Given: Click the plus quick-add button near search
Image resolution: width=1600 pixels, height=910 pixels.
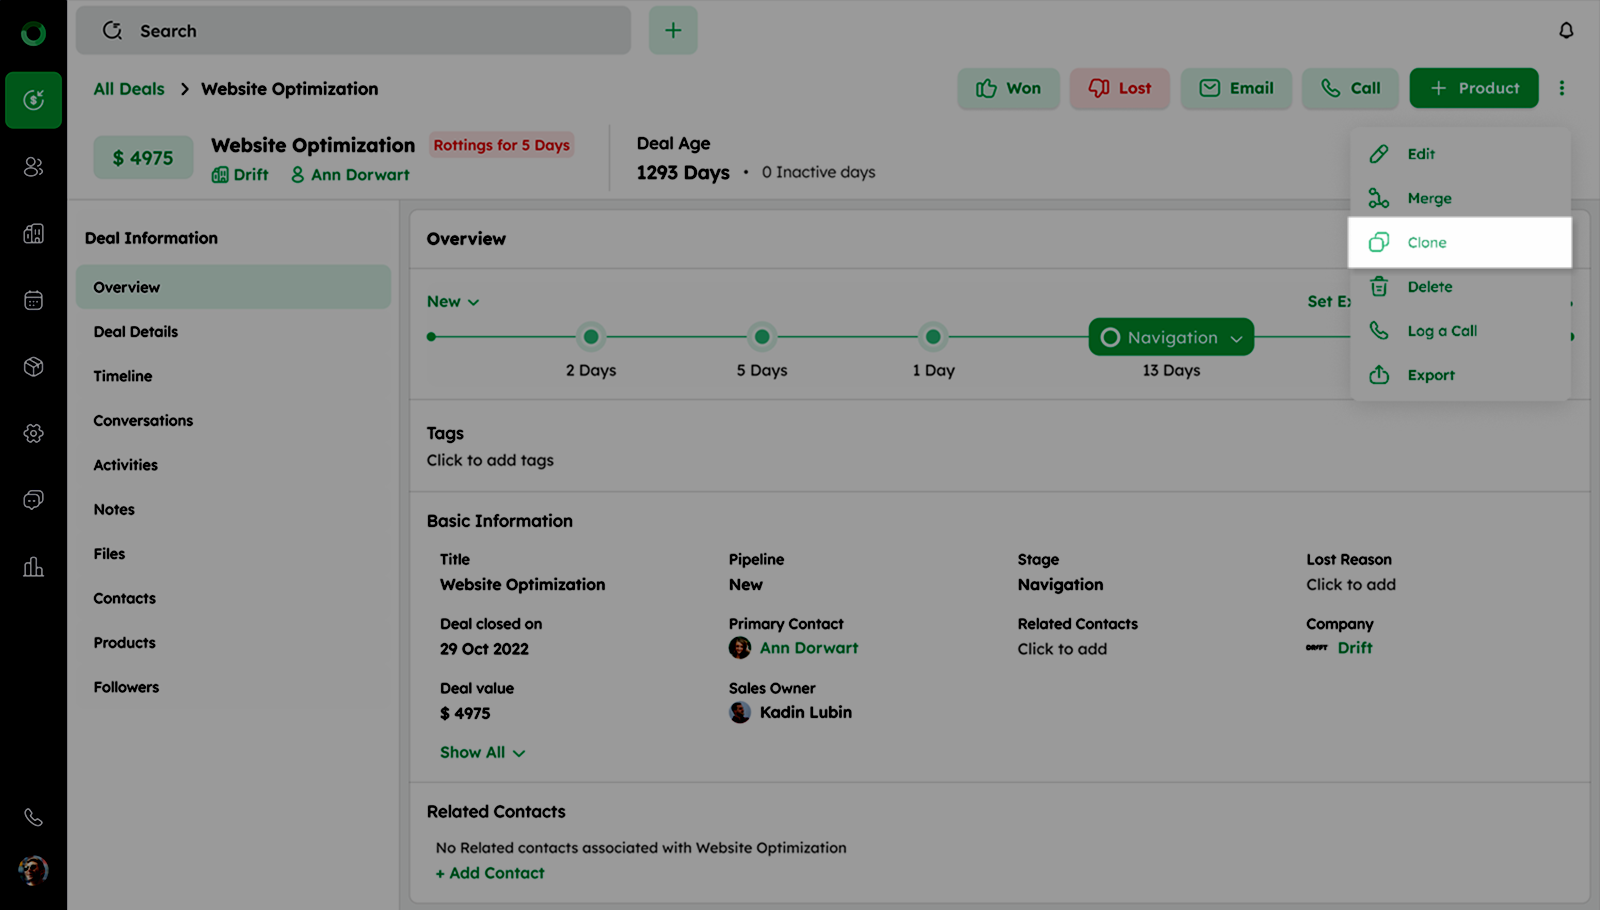Looking at the screenshot, I should [673, 31].
